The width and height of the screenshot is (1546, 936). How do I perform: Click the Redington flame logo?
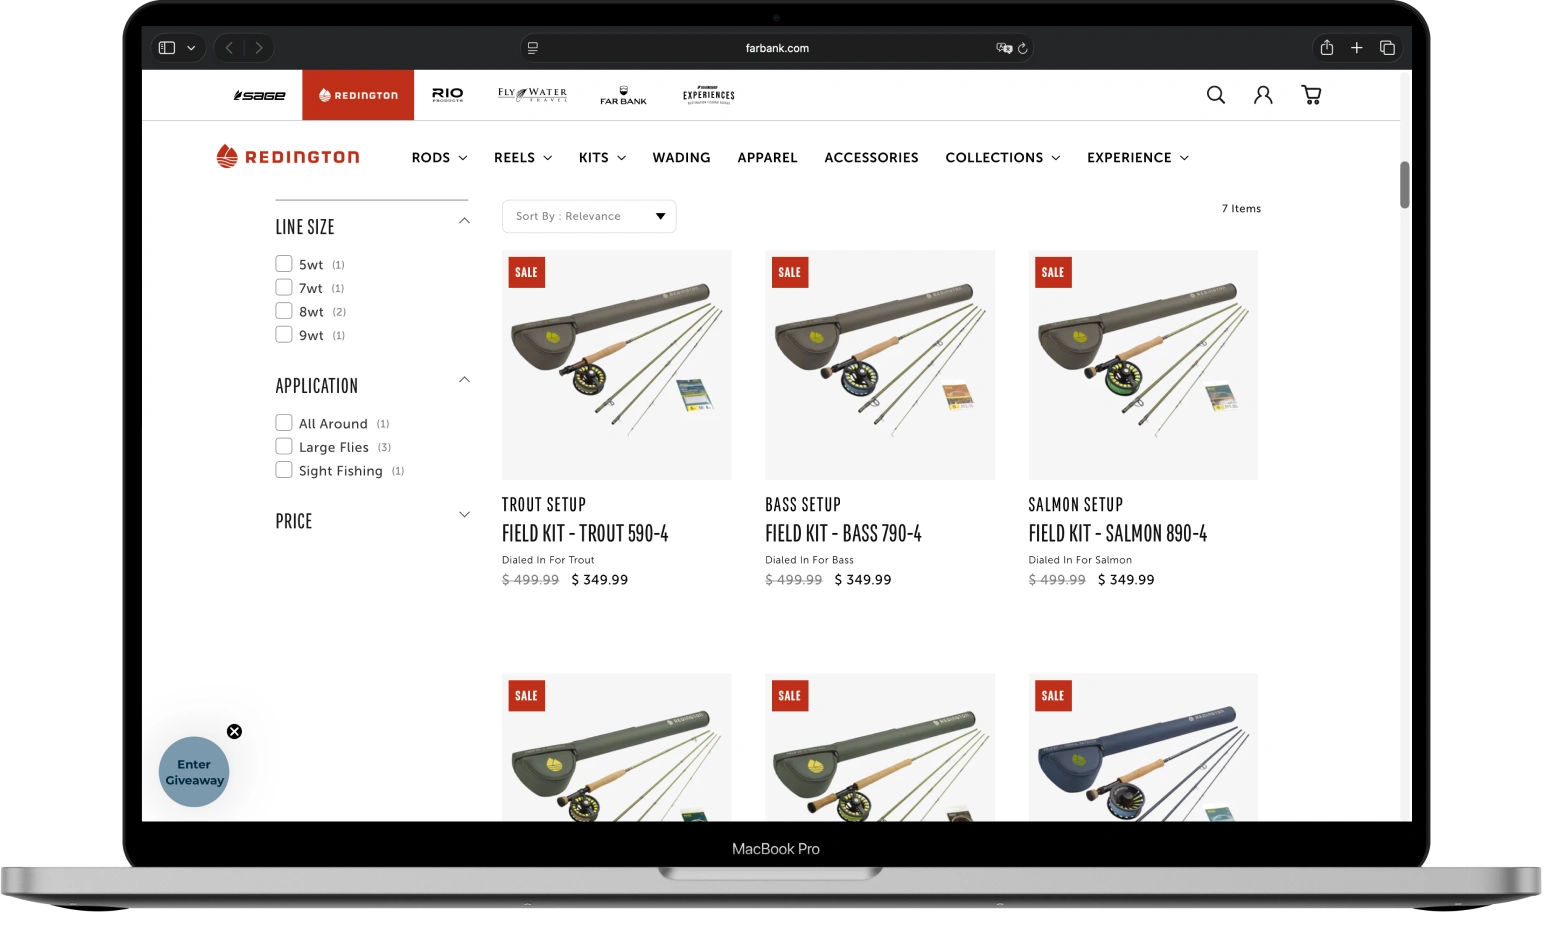(227, 156)
